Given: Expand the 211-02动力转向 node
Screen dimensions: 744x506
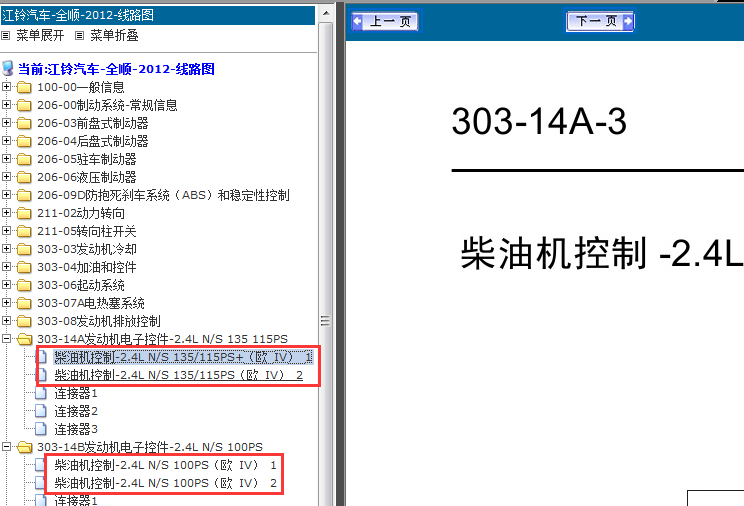Looking at the screenshot, I should tap(7, 213).
